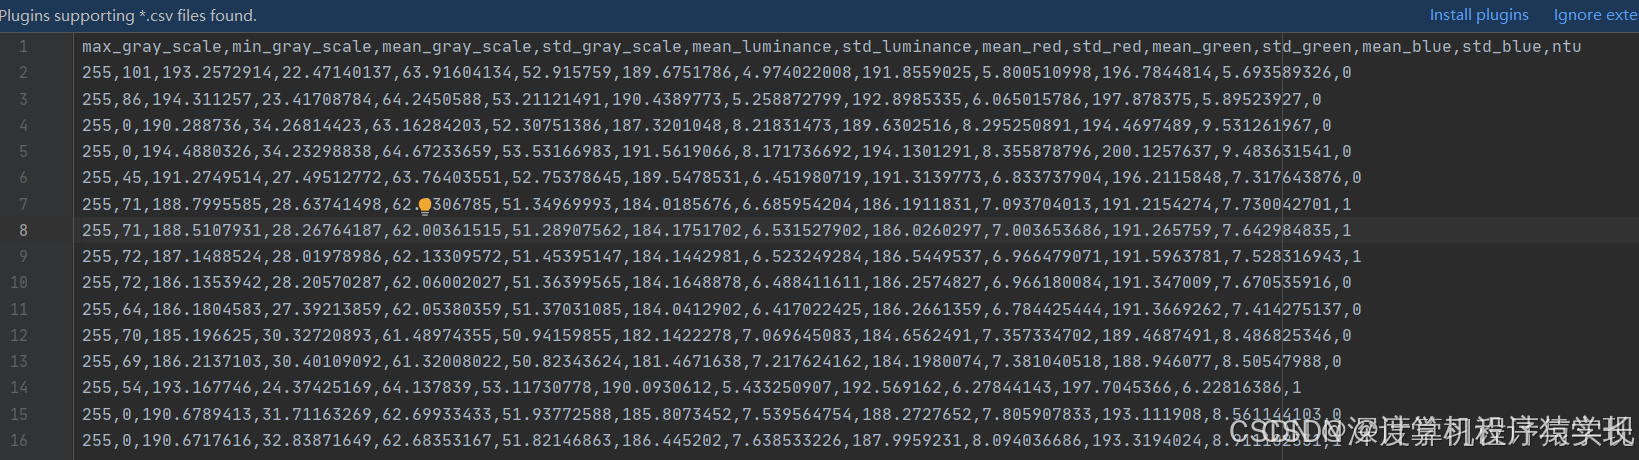Click value 188.5107931 on line 8

(207, 230)
